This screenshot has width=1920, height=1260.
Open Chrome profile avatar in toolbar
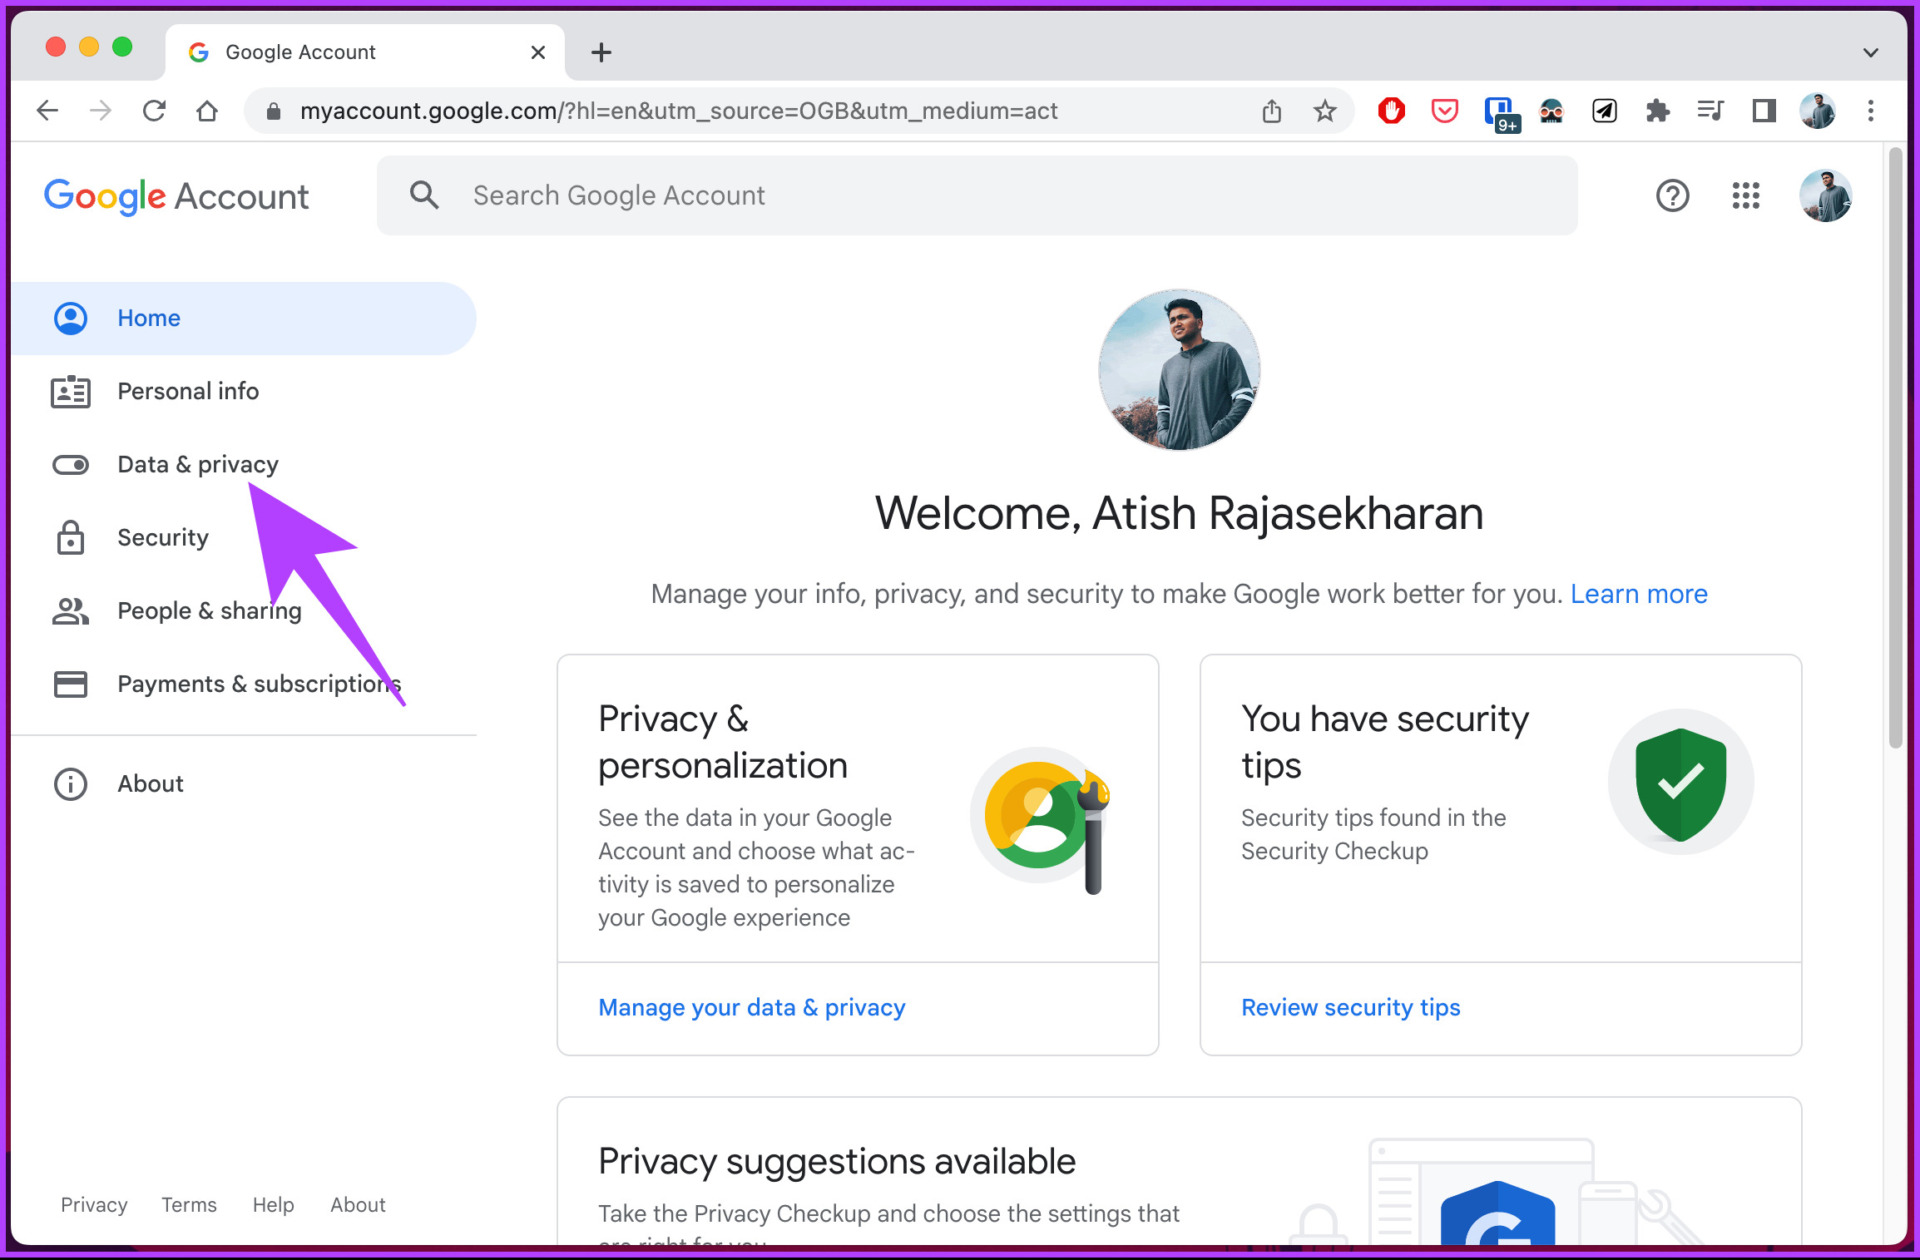coord(1817,111)
